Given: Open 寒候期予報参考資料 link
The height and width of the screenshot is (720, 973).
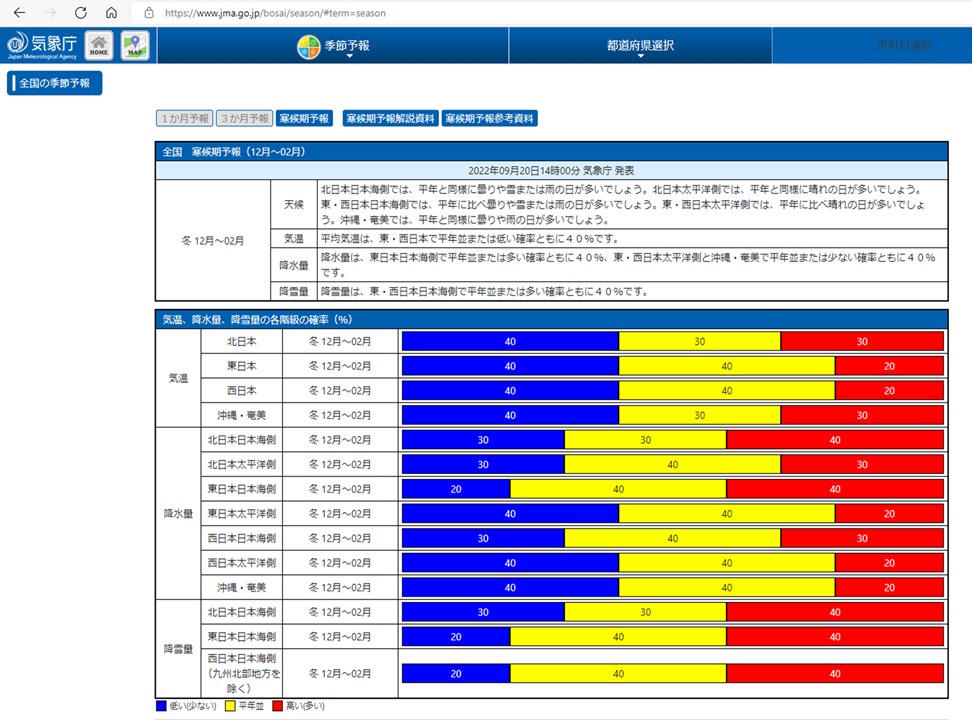Looking at the screenshot, I should pyautogui.click(x=490, y=118).
